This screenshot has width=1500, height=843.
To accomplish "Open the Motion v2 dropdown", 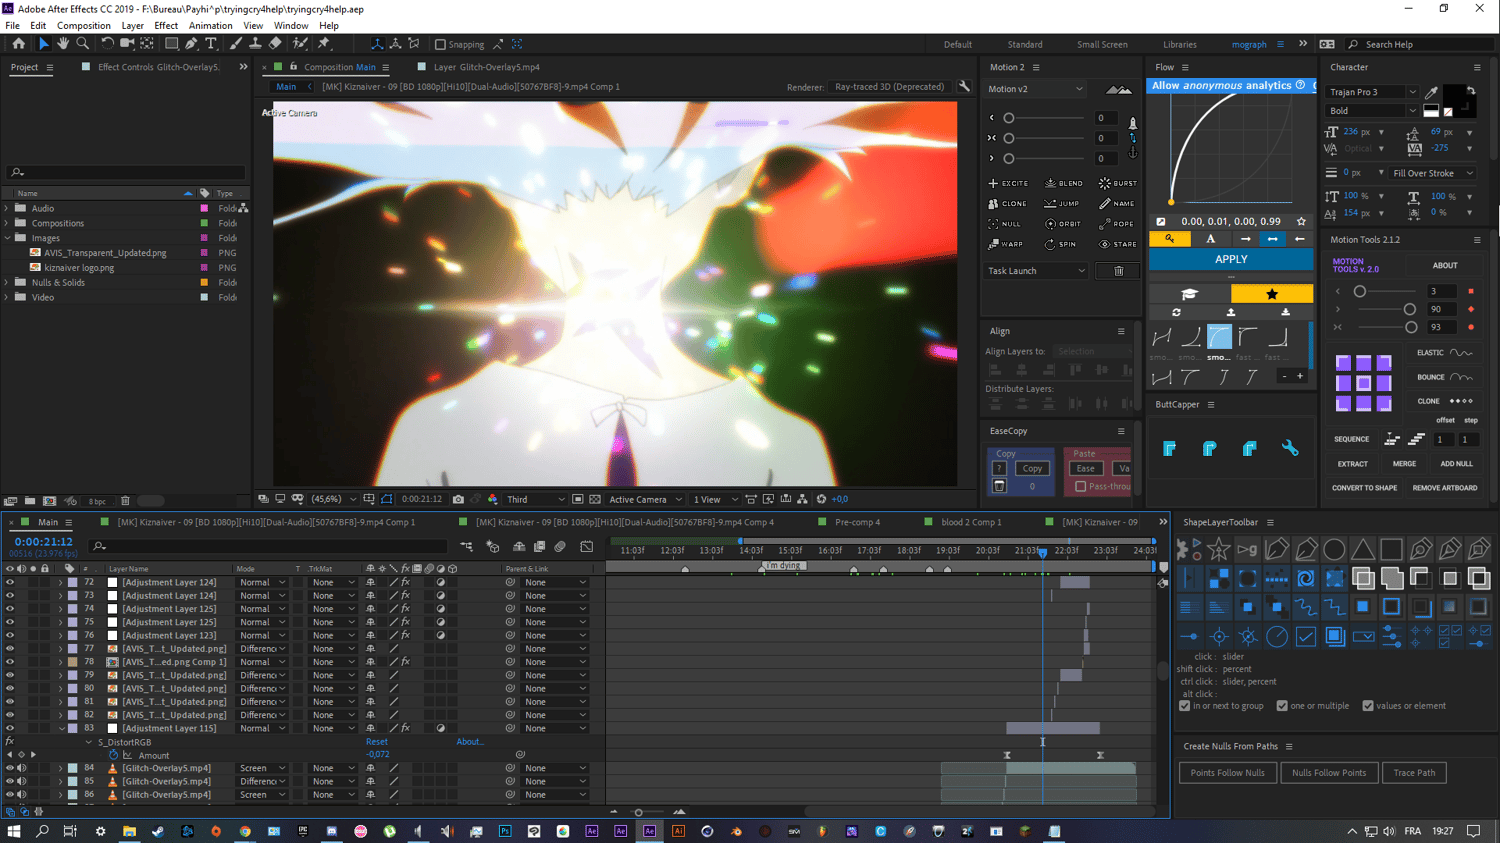I will [x=1036, y=89].
